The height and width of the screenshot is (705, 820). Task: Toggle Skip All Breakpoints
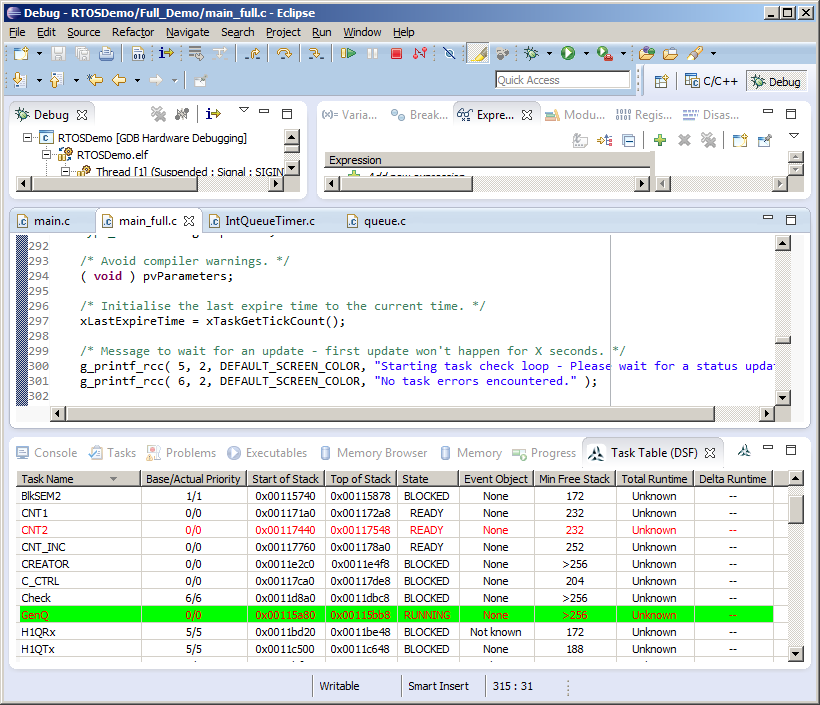pyautogui.click(x=449, y=53)
